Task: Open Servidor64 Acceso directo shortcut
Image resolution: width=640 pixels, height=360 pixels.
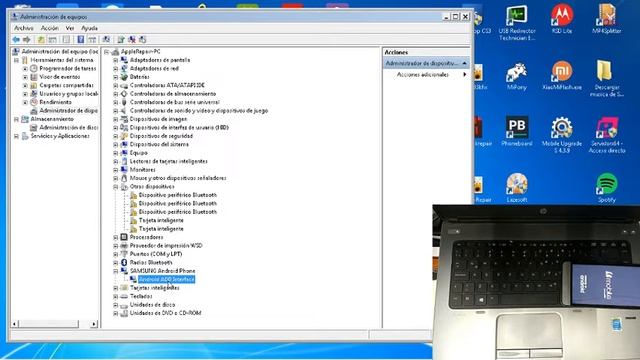Action: [607, 135]
